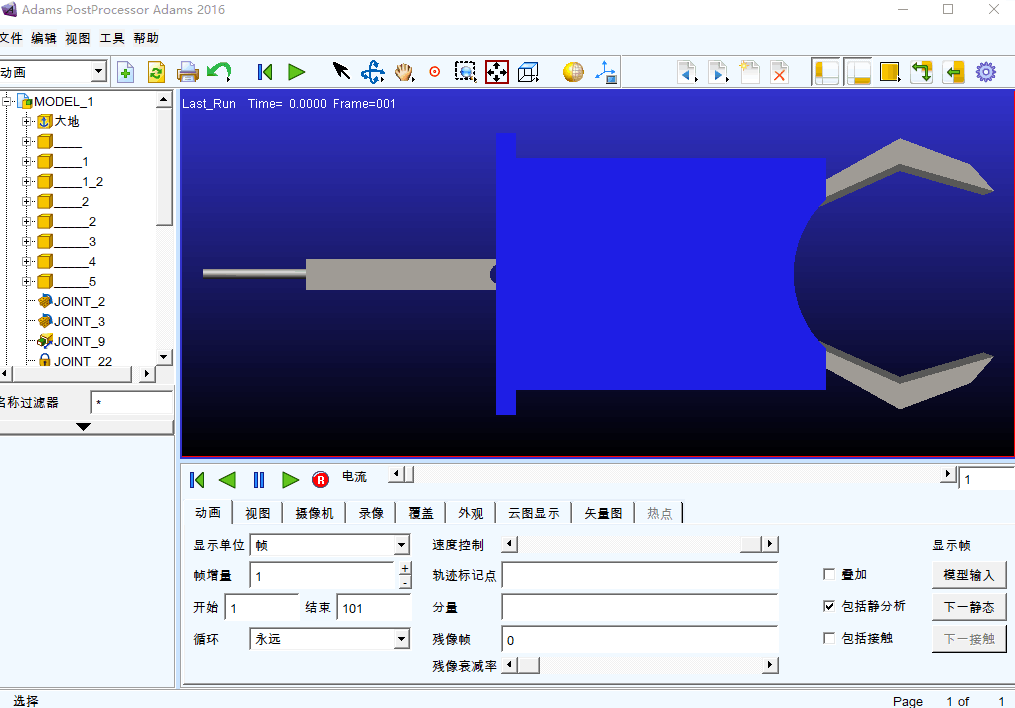Toggle the tree view panel layout icon
The image size is (1015, 708).
pyautogui.click(x=827, y=72)
